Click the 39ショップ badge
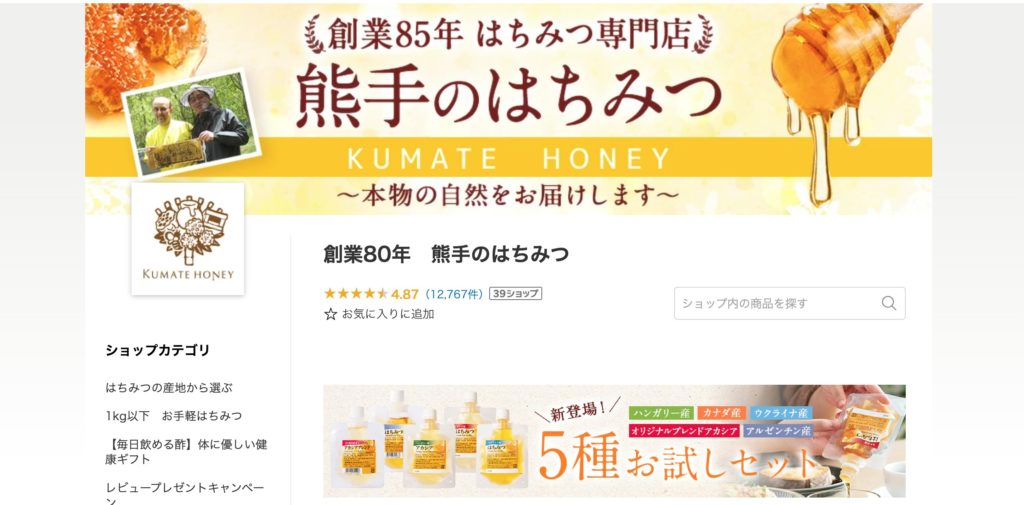Viewport: 1024px width, 505px height. [x=515, y=294]
